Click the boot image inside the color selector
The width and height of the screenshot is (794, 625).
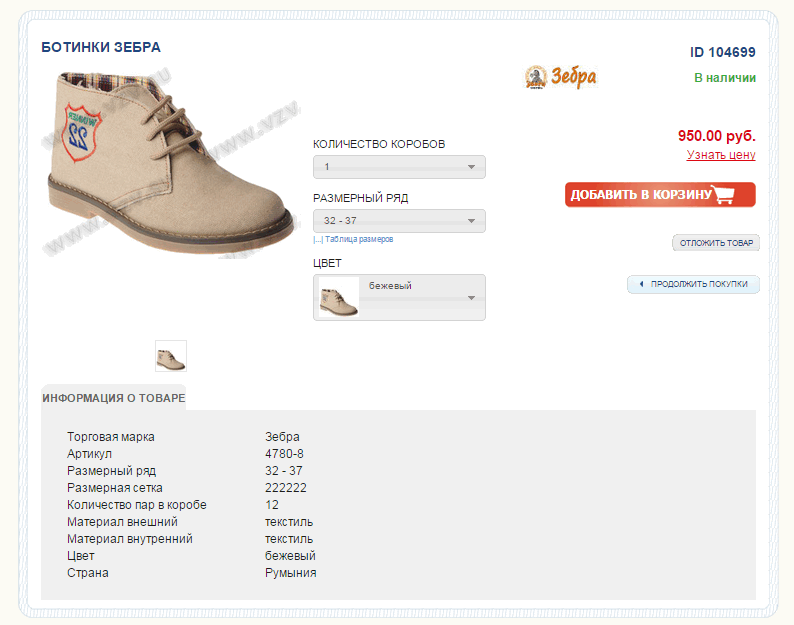[338, 298]
